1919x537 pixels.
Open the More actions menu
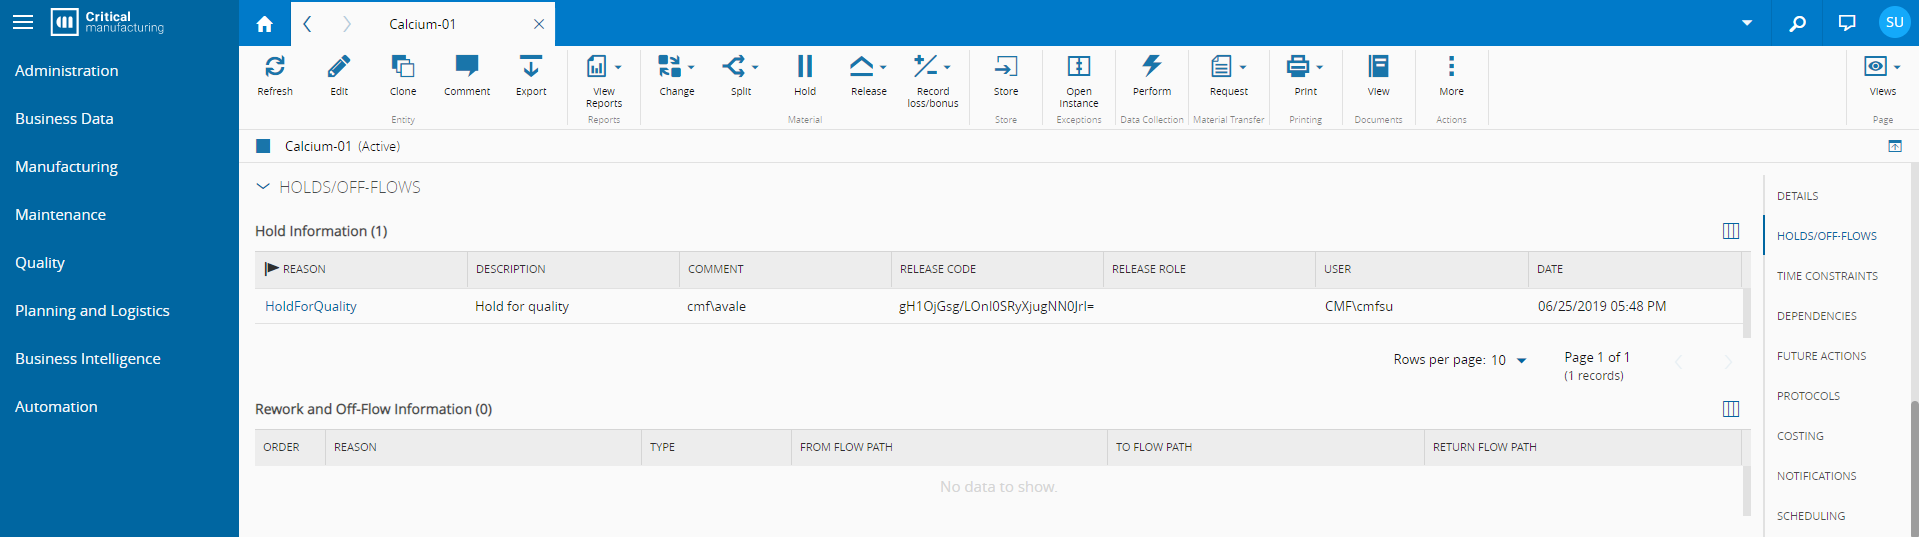point(1451,67)
